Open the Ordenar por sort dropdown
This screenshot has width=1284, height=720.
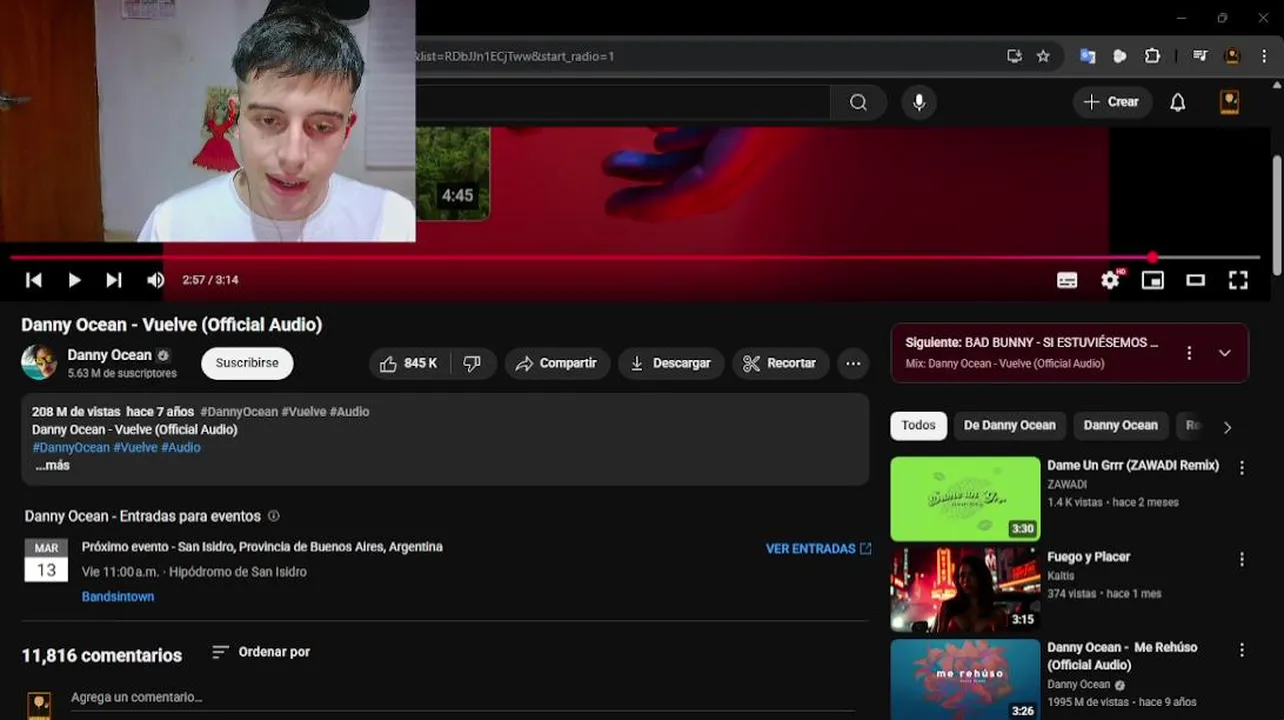click(261, 652)
